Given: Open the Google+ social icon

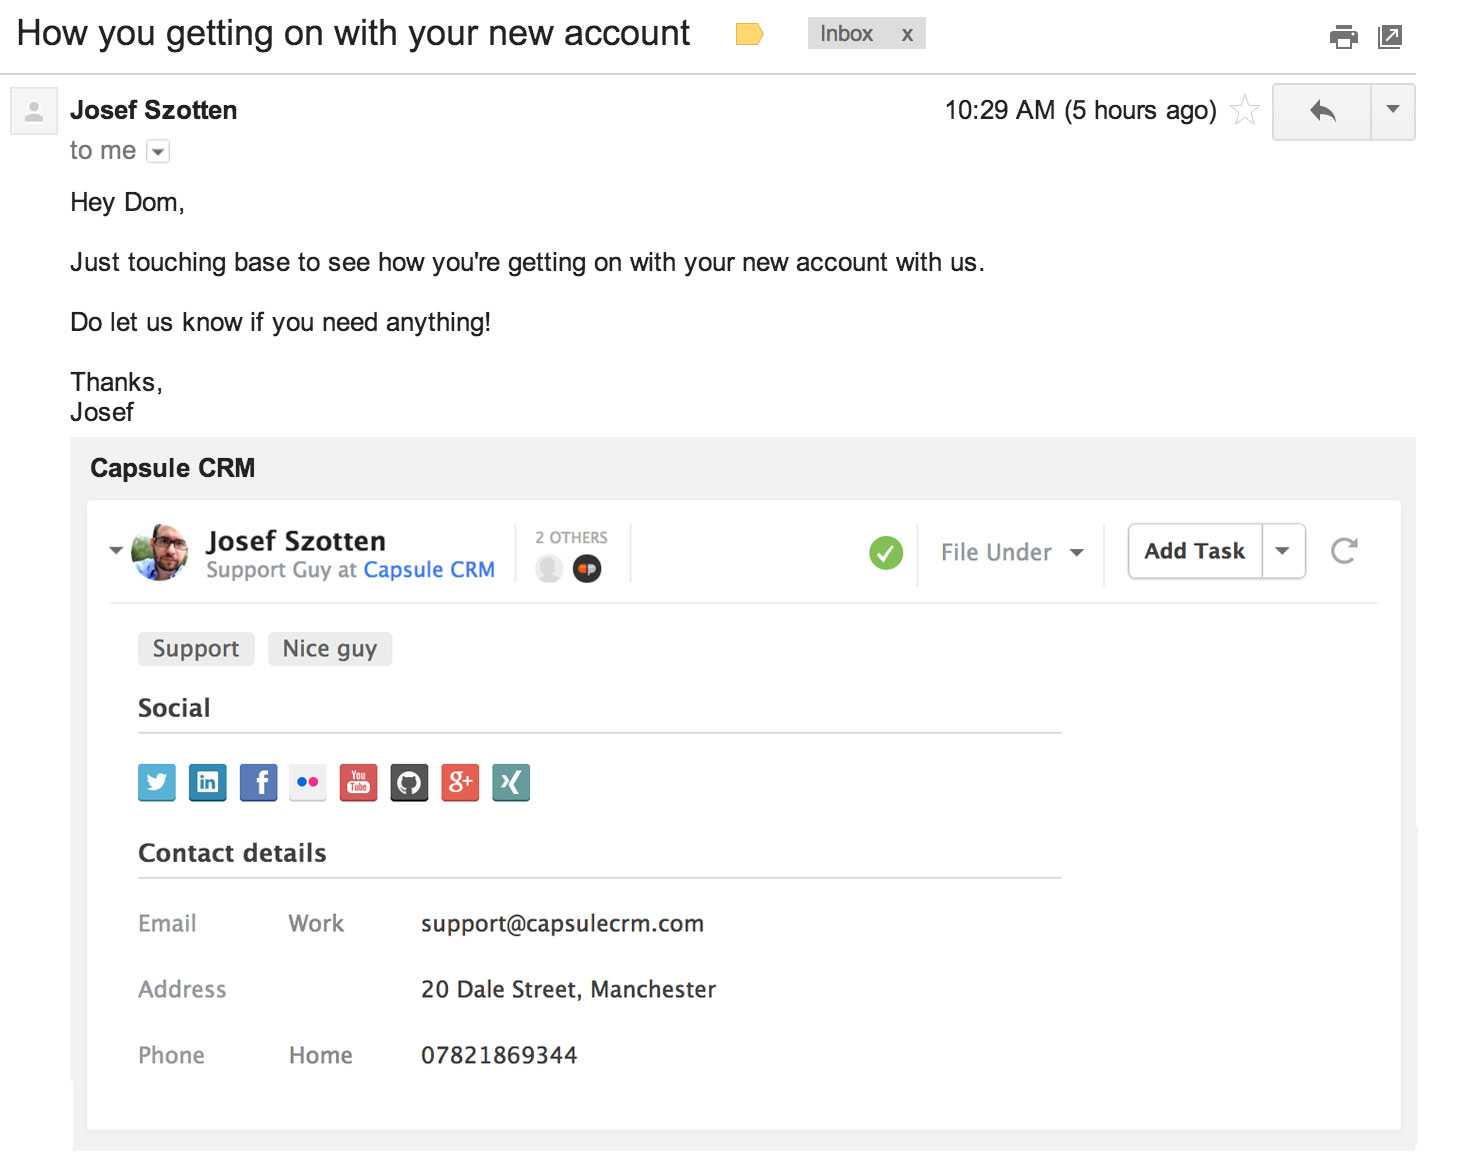Looking at the screenshot, I should coord(460,782).
